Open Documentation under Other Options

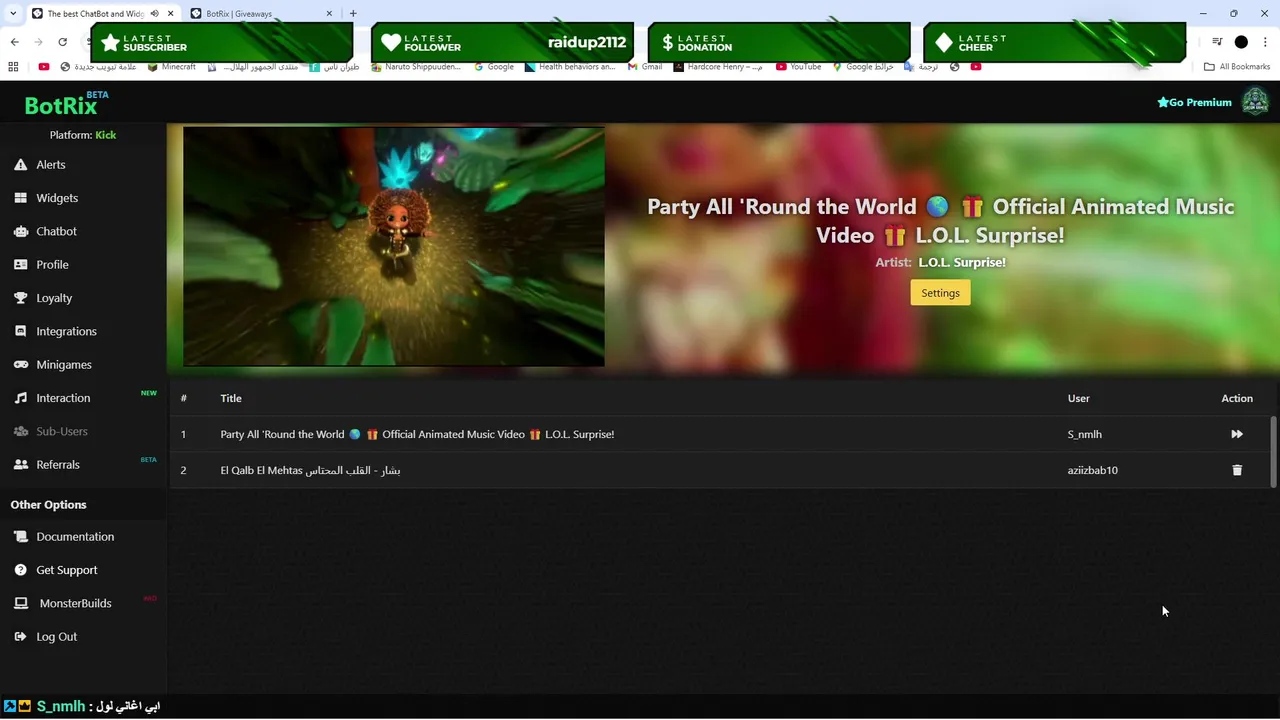[x=75, y=537]
